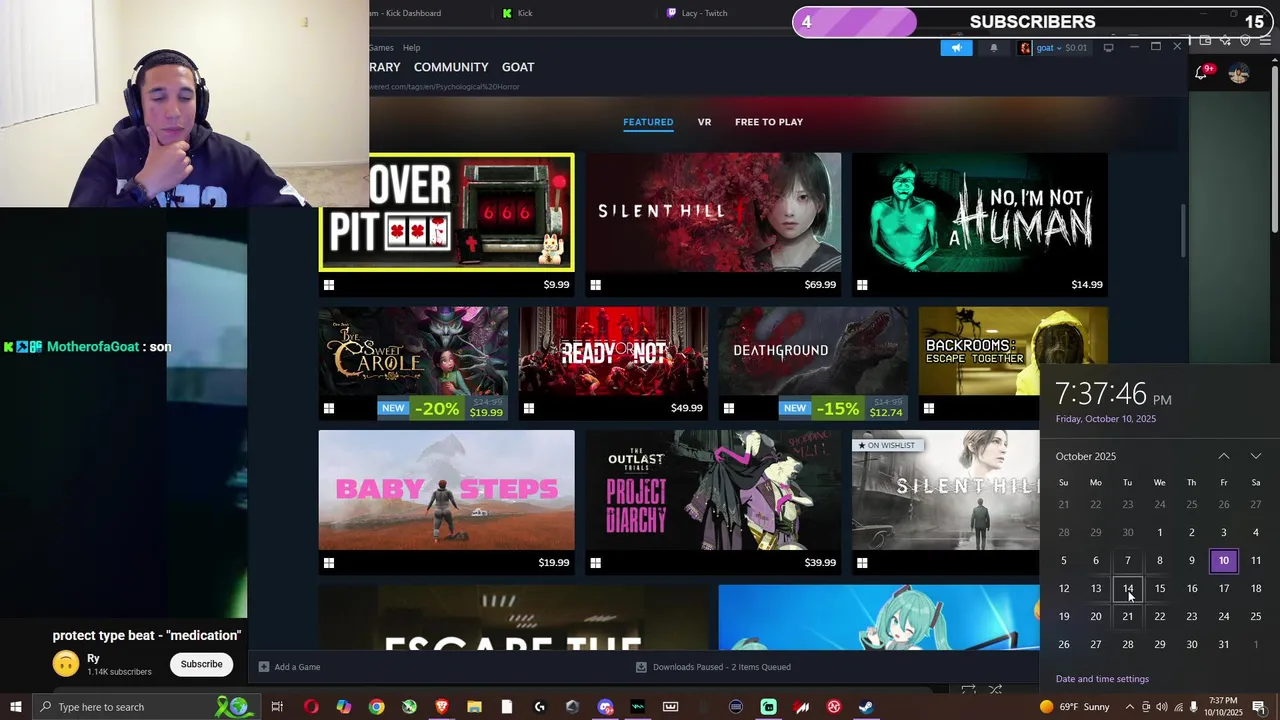Click the Steam store page scrollbar
The image size is (1280, 720).
pos(1184,230)
